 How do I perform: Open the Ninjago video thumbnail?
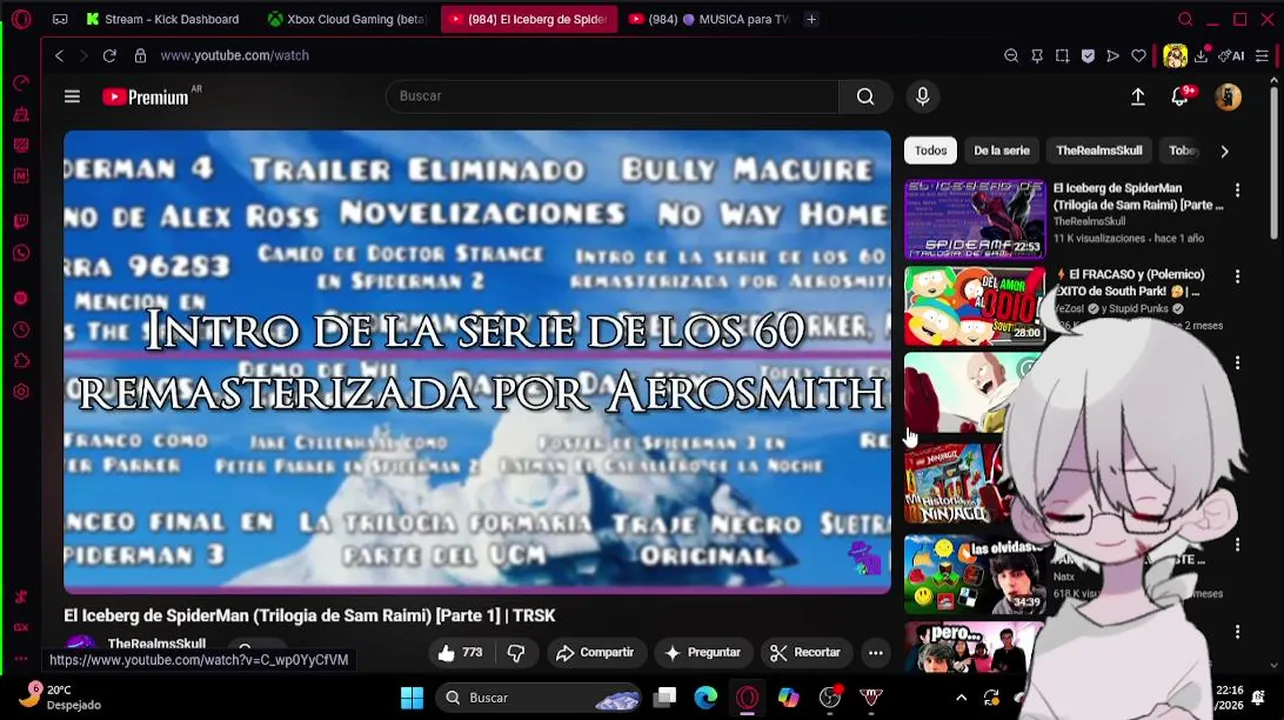pyautogui.click(x=958, y=483)
